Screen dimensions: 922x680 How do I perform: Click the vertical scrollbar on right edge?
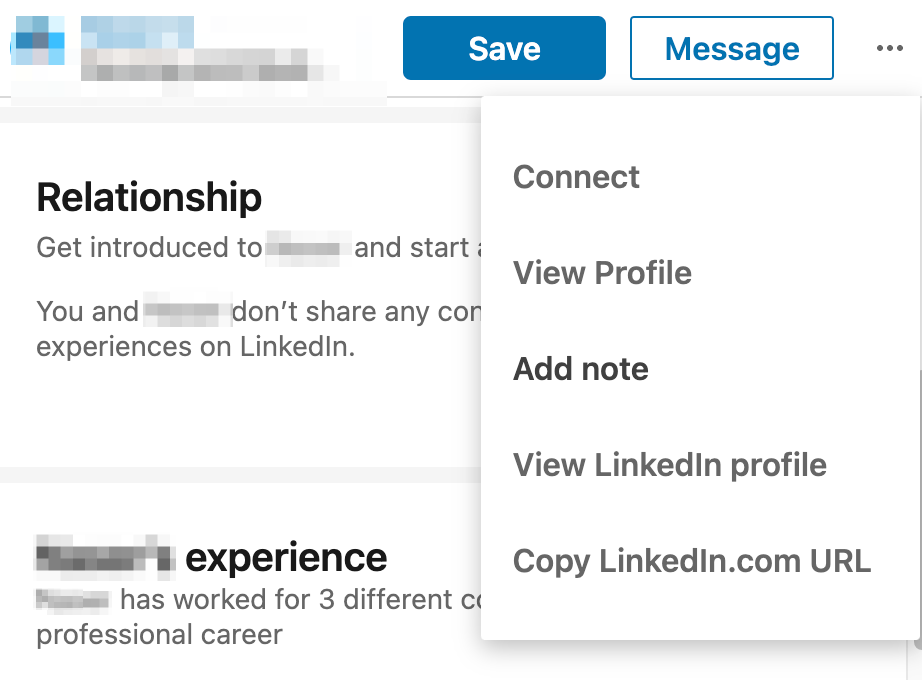(918, 506)
